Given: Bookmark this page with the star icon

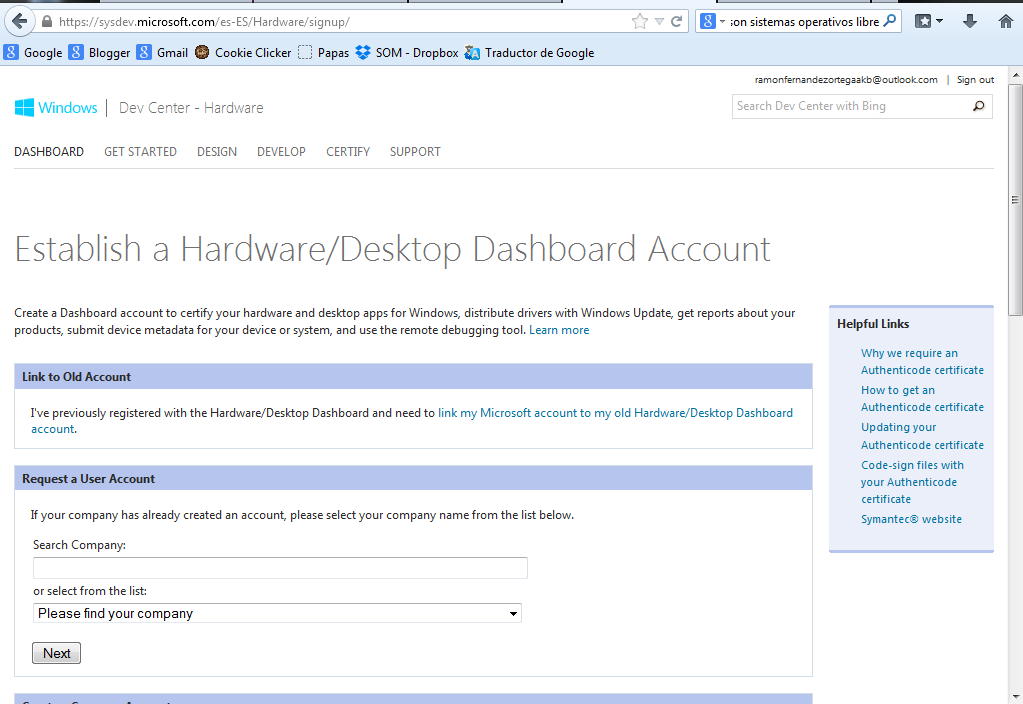Looking at the screenshot, I should pos(639,22).
